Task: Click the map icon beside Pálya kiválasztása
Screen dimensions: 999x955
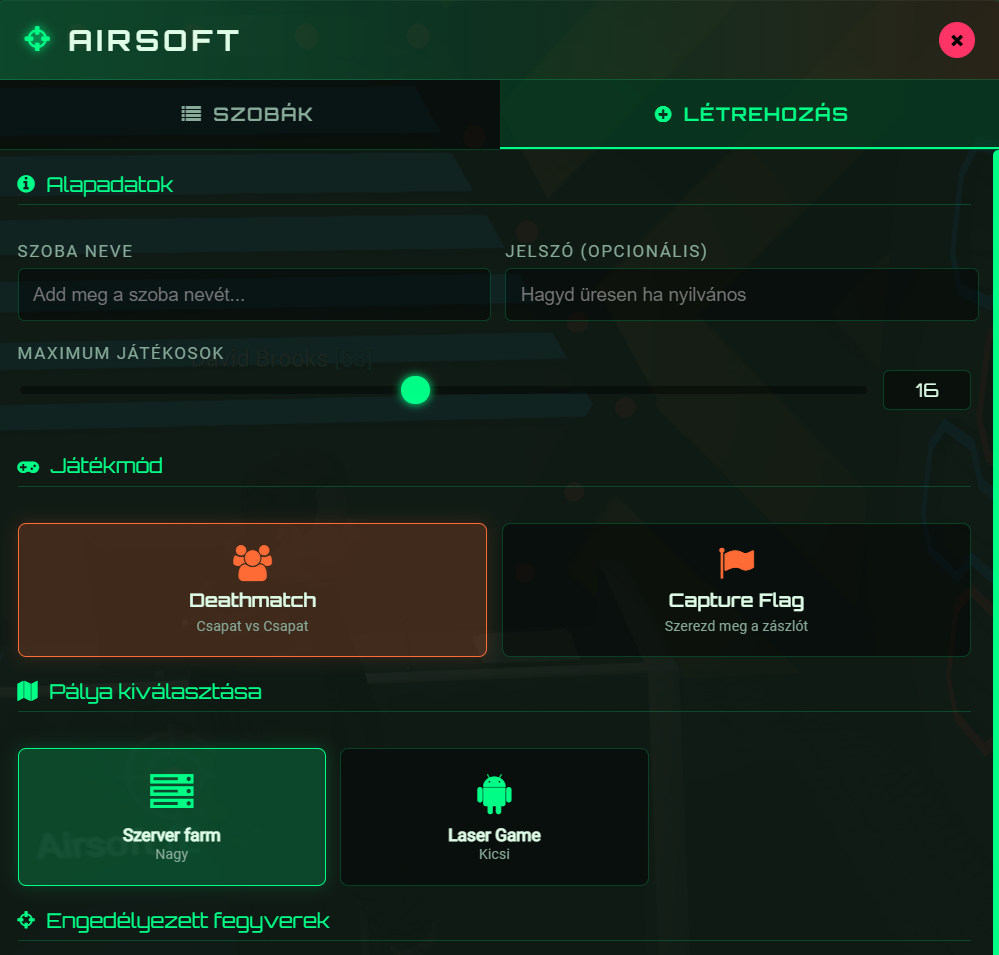Action: 28,691
